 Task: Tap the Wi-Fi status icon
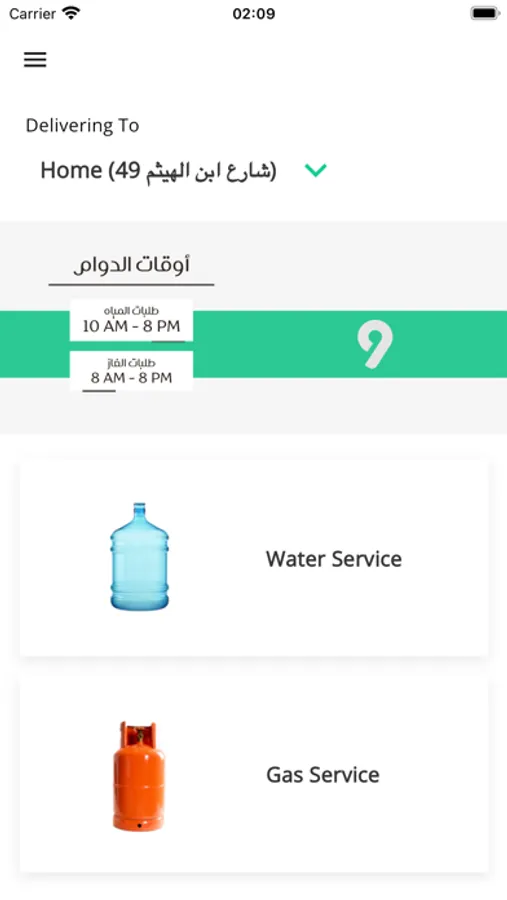[x=71, y=13]
